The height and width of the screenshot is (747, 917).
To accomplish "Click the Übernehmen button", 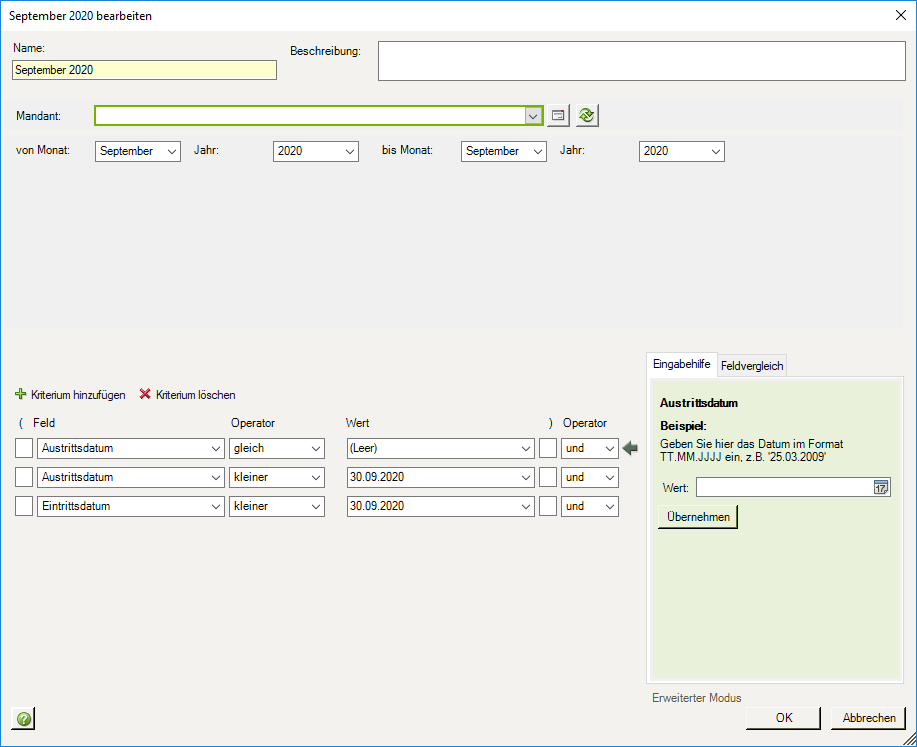I will coord(698,517).
